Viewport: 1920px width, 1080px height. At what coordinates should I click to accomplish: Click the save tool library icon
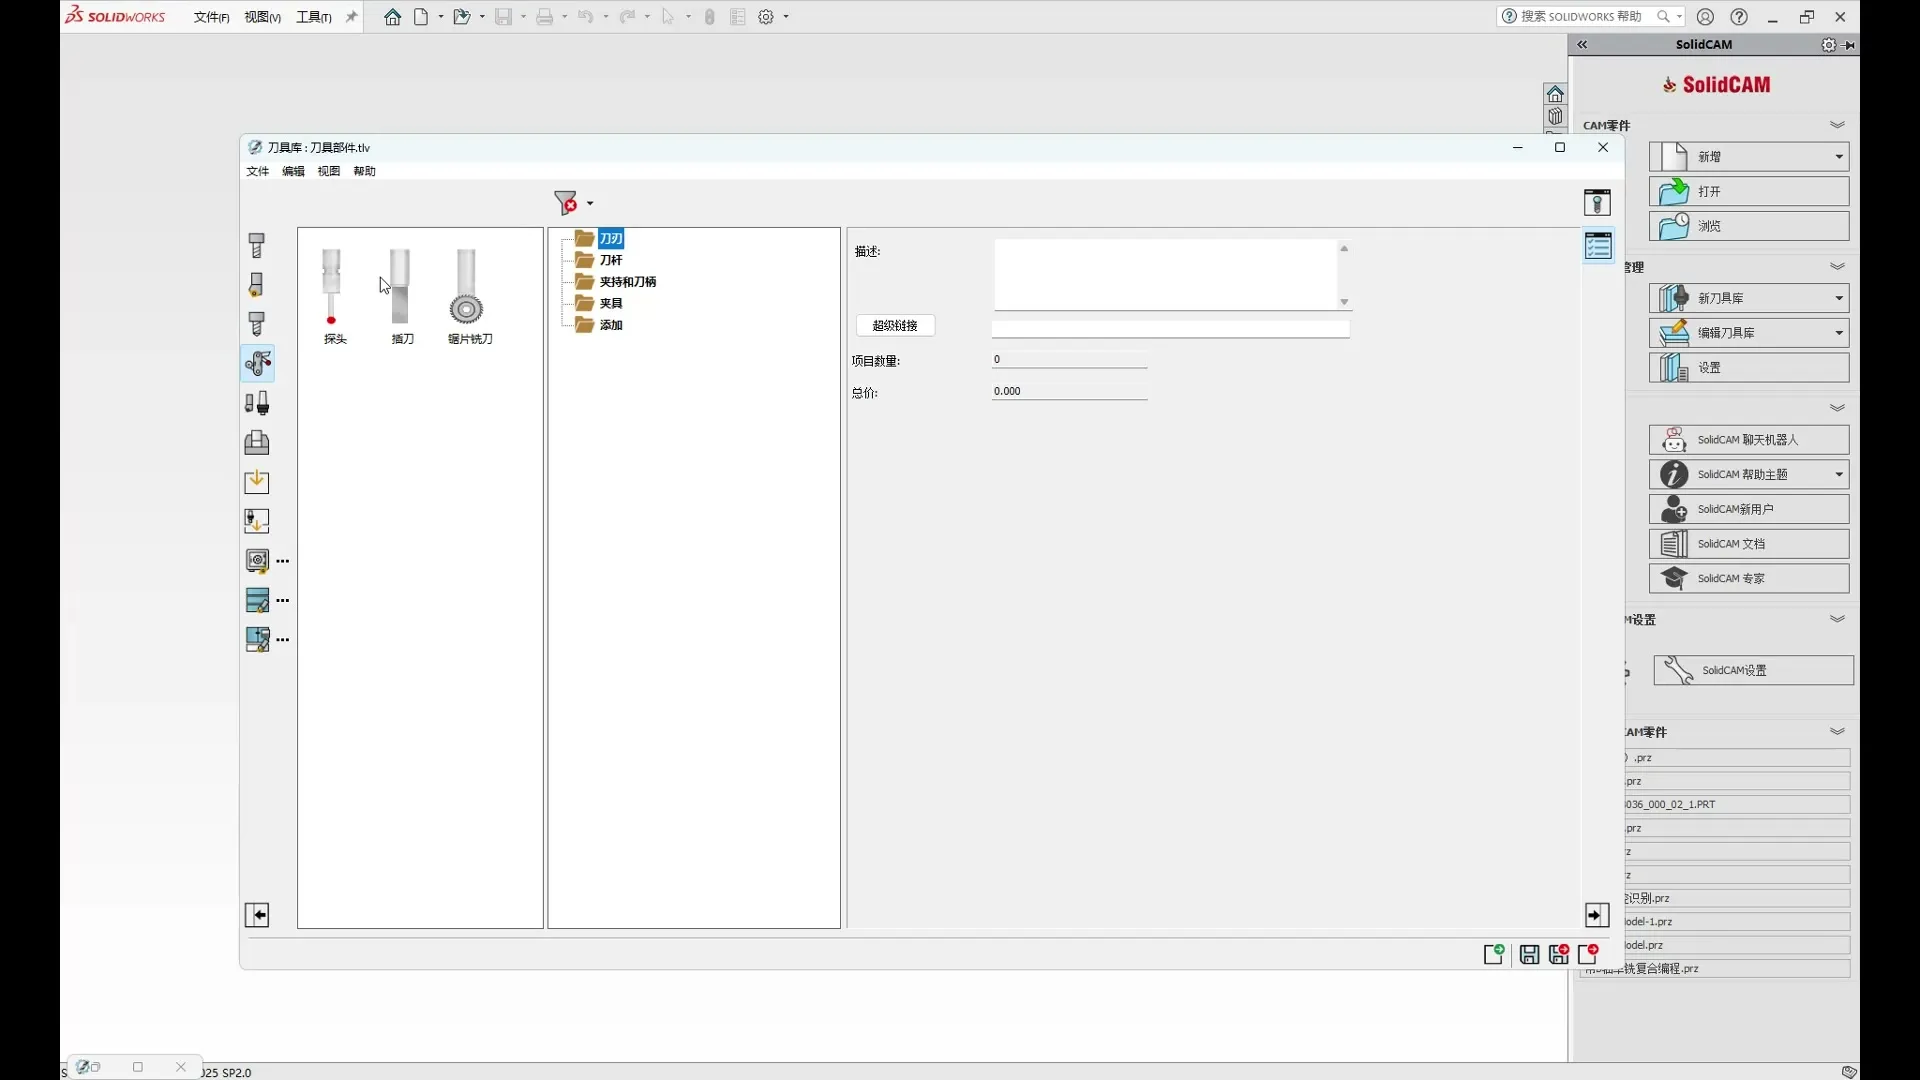1529,955
